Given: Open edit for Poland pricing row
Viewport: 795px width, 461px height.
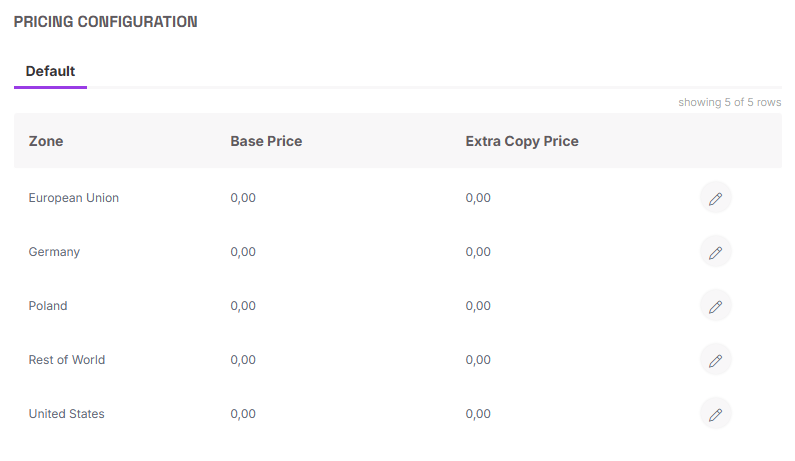Looking at the screenshot, I should [715, 306].
